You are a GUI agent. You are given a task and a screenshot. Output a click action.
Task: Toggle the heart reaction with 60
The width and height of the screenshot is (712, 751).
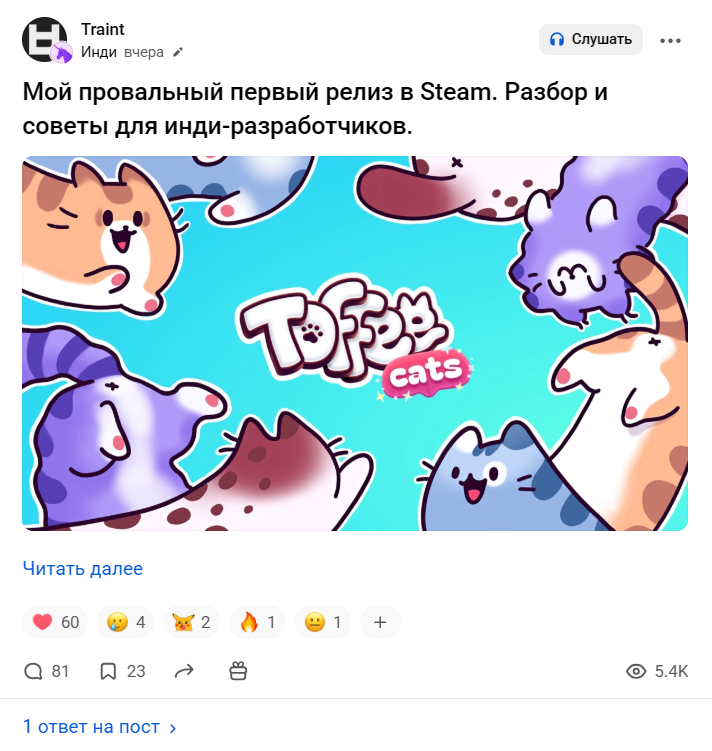(55, 622)
